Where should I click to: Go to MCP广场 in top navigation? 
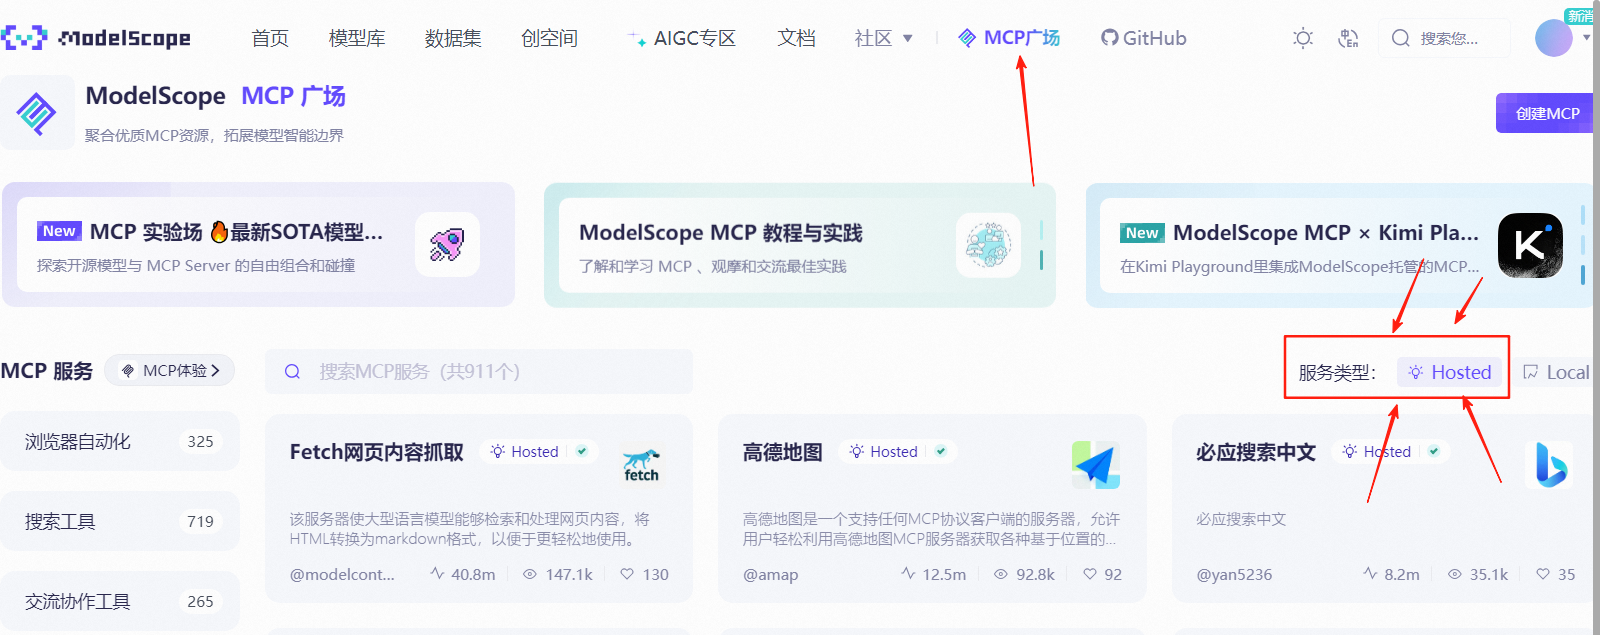pyautogui.click(x=1009, y=38)
